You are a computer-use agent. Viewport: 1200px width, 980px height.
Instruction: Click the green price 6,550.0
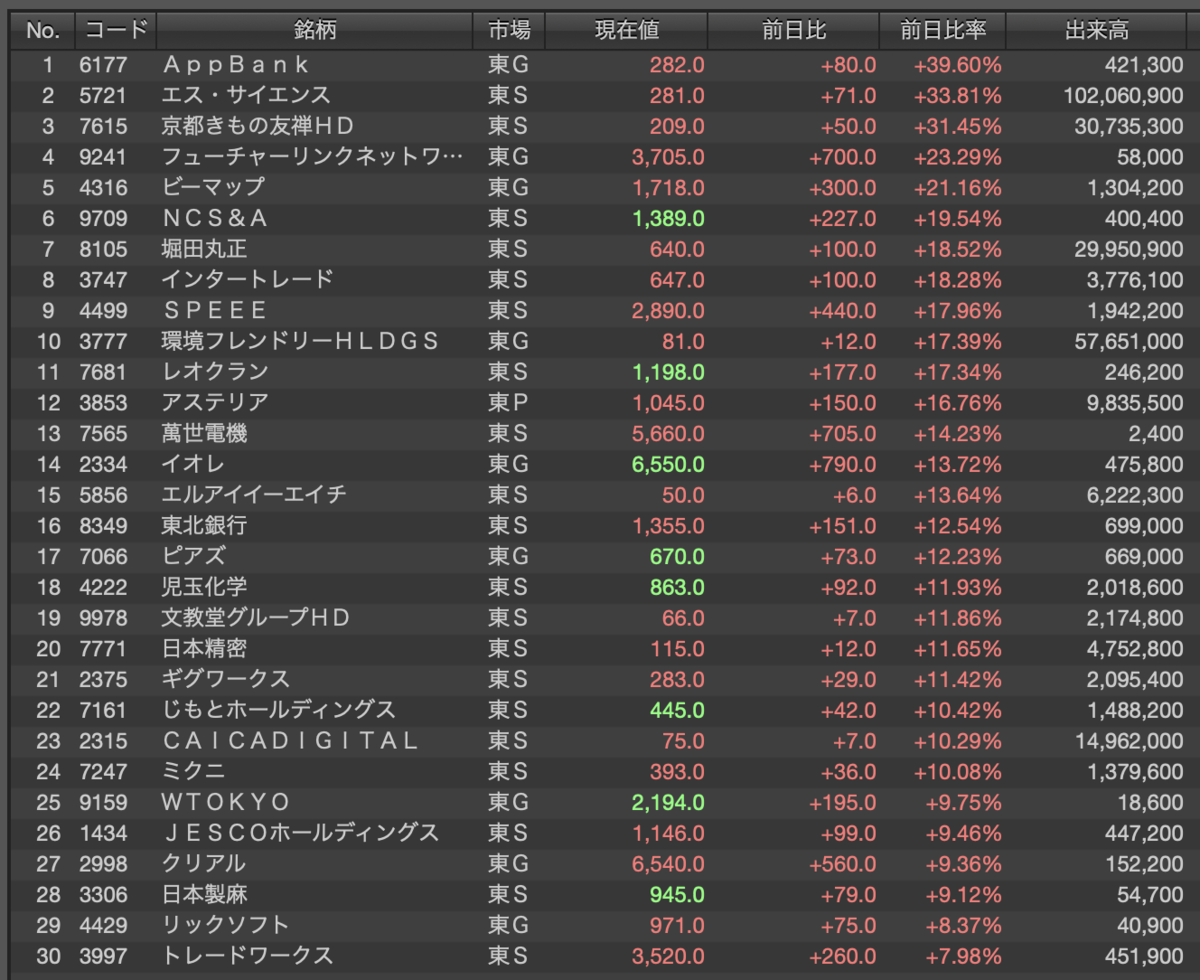tap(668, 464)
